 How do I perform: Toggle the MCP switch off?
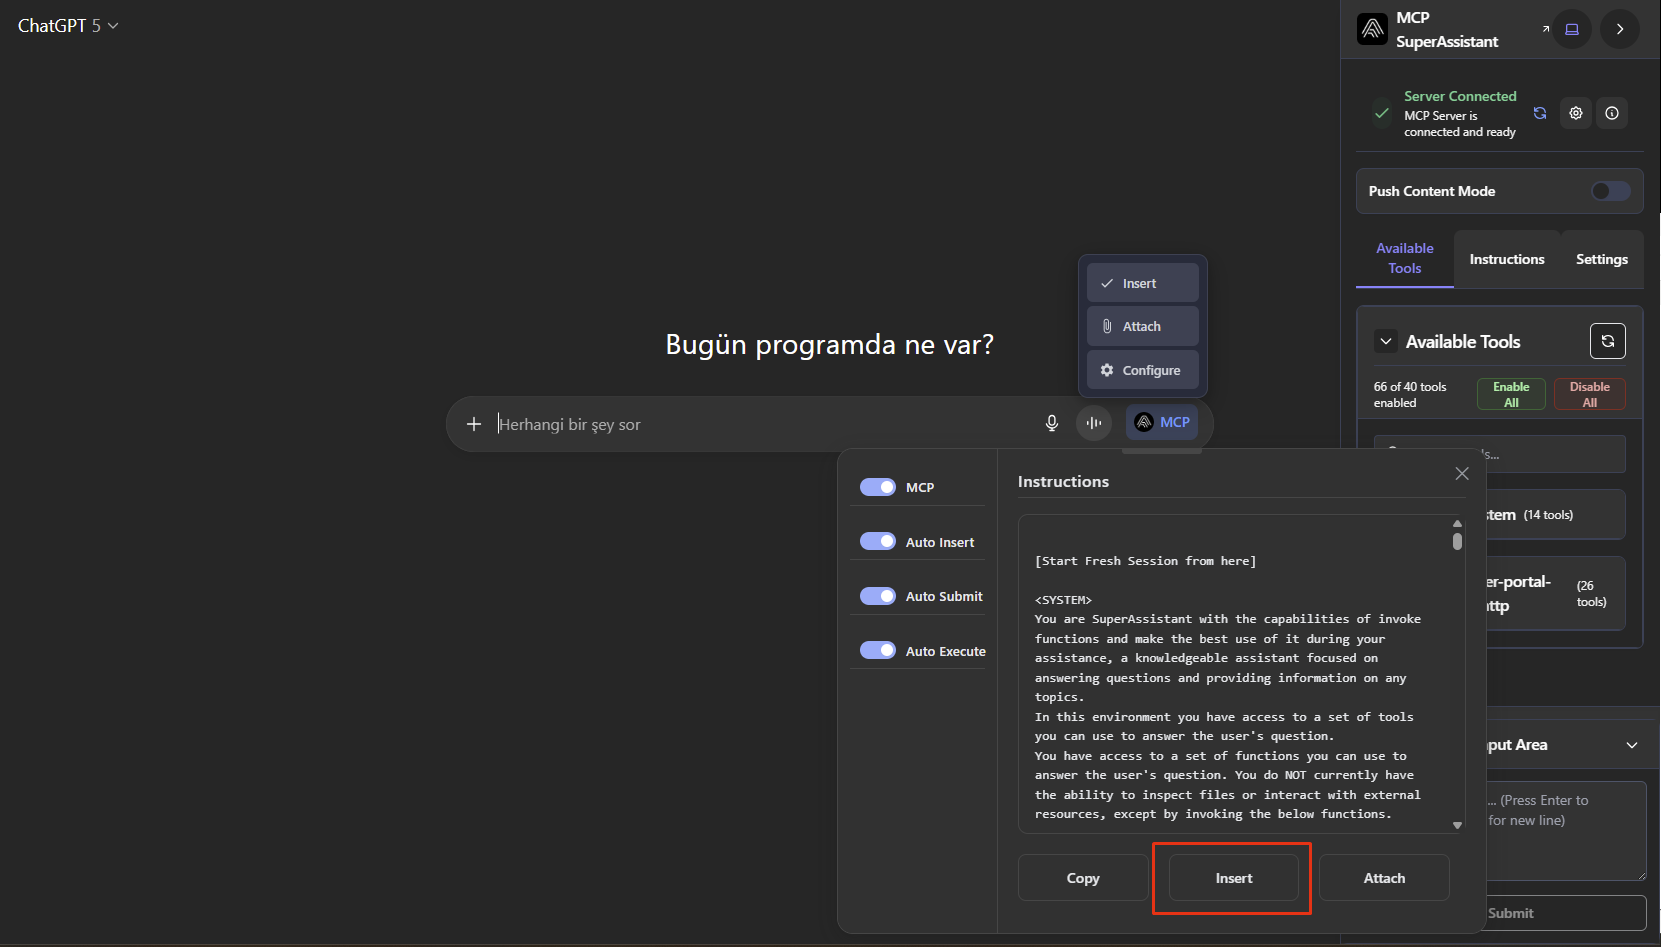pos(878,487)
